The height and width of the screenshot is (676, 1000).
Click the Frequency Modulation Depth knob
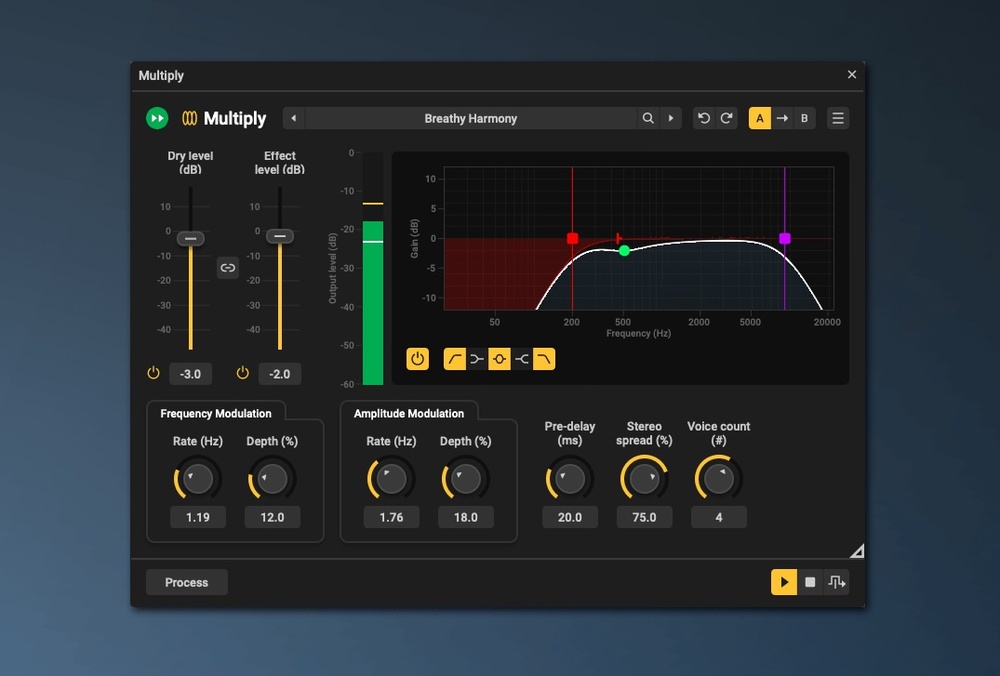272,478
